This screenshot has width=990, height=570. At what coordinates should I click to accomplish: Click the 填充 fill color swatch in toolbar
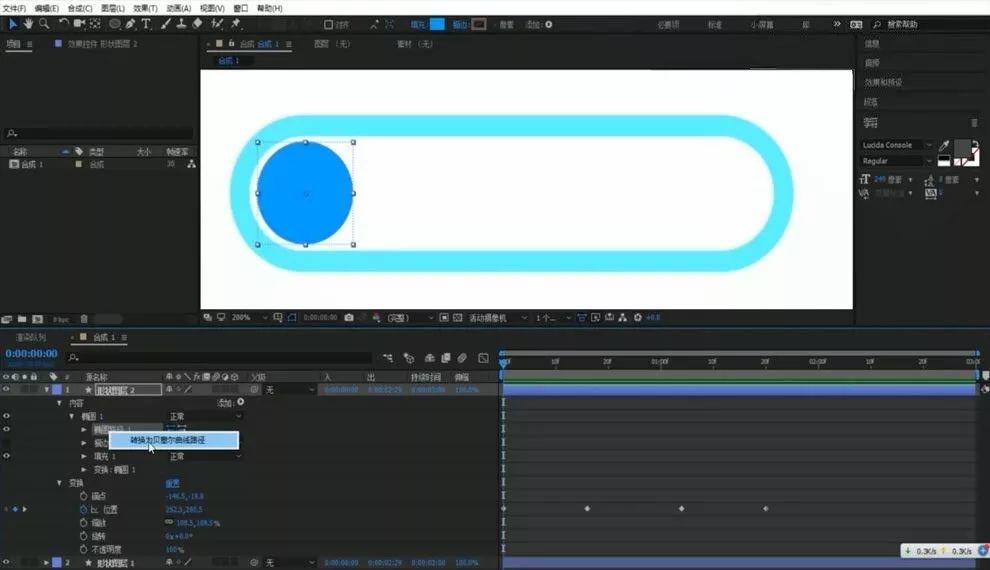(x=437, y=25)
